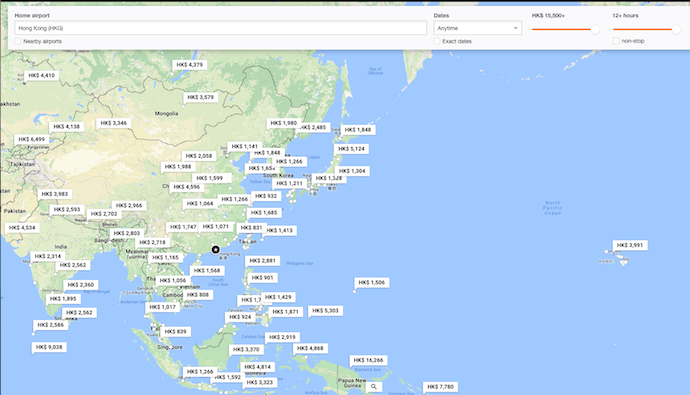Toggle the Exact dates checkbox
The width and height of the screenshot is (690, 395).
[437, 41]
